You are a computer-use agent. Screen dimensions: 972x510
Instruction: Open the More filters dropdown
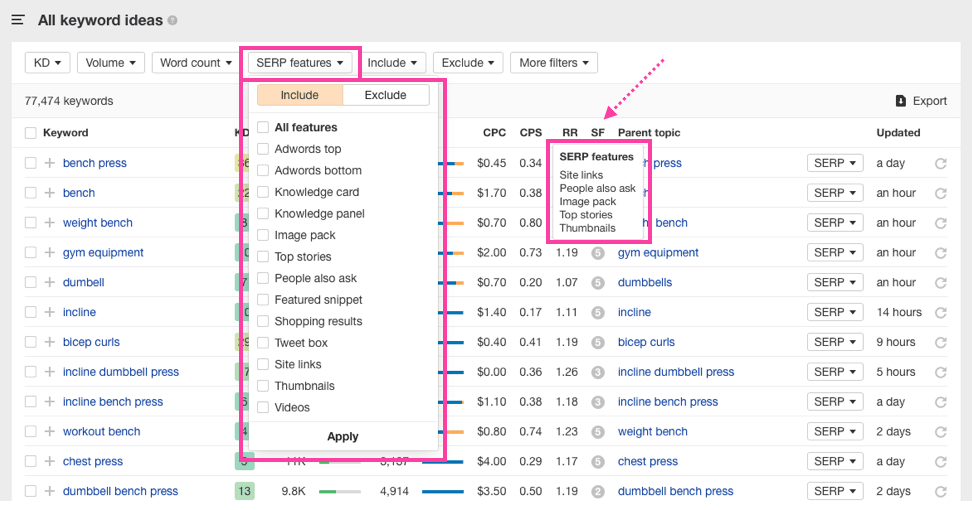[554, 63]
